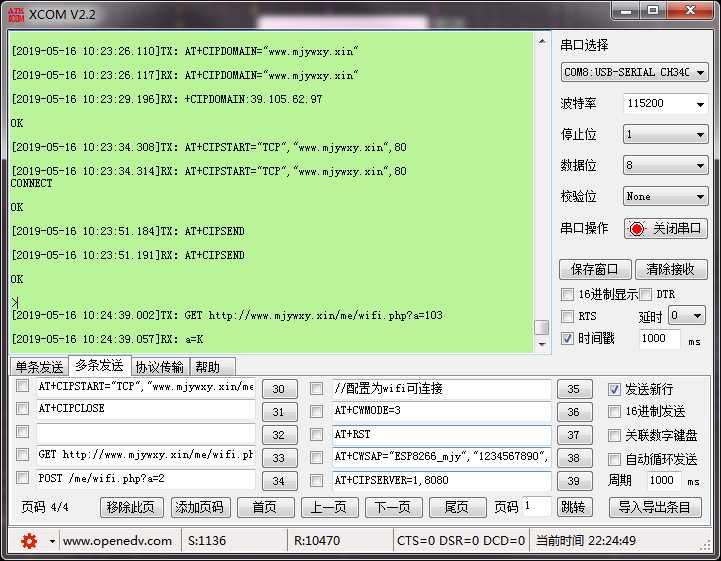The width and height of the screenshot is (721, 561).
Task: Click the AT+CWSAP ESP8266_mjy input field
Action: (x=441, y=457)
